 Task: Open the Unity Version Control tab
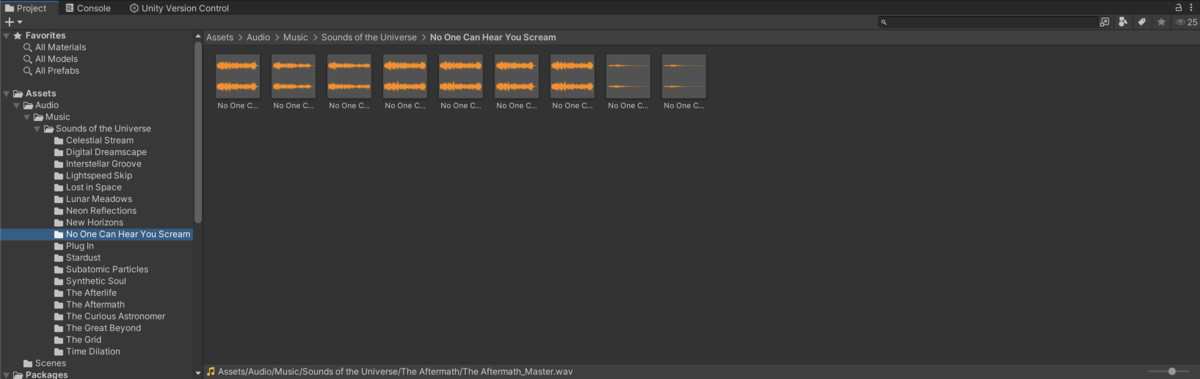[x=179, y=7]
